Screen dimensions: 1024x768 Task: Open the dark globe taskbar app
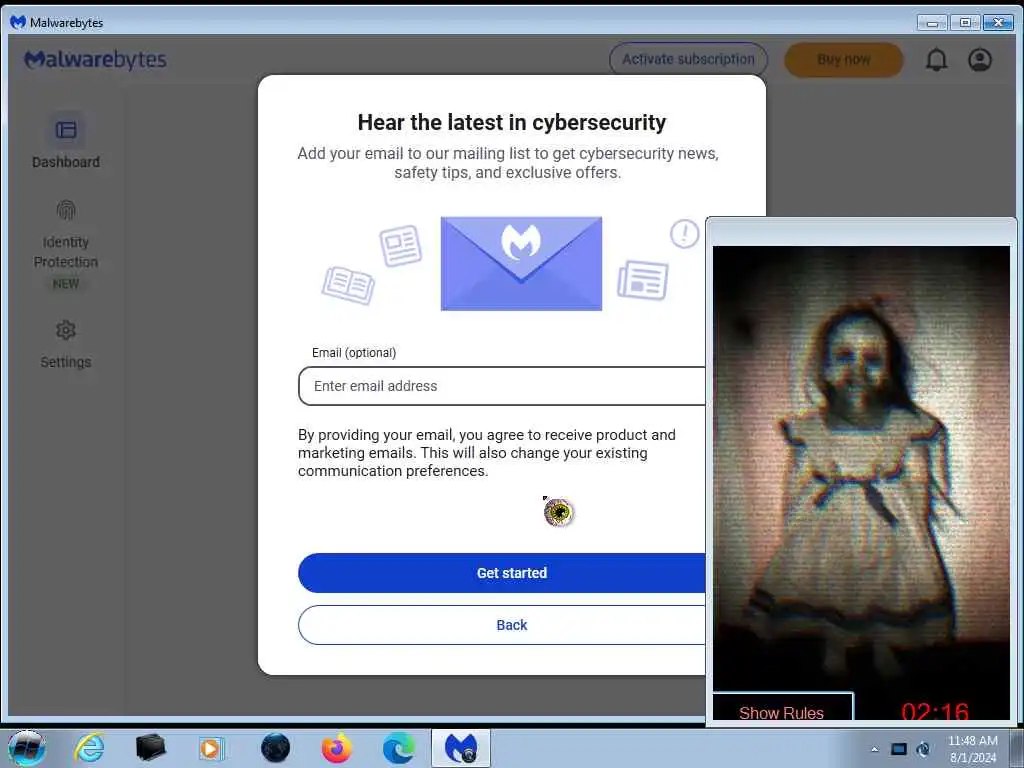[x=275, y=748]
